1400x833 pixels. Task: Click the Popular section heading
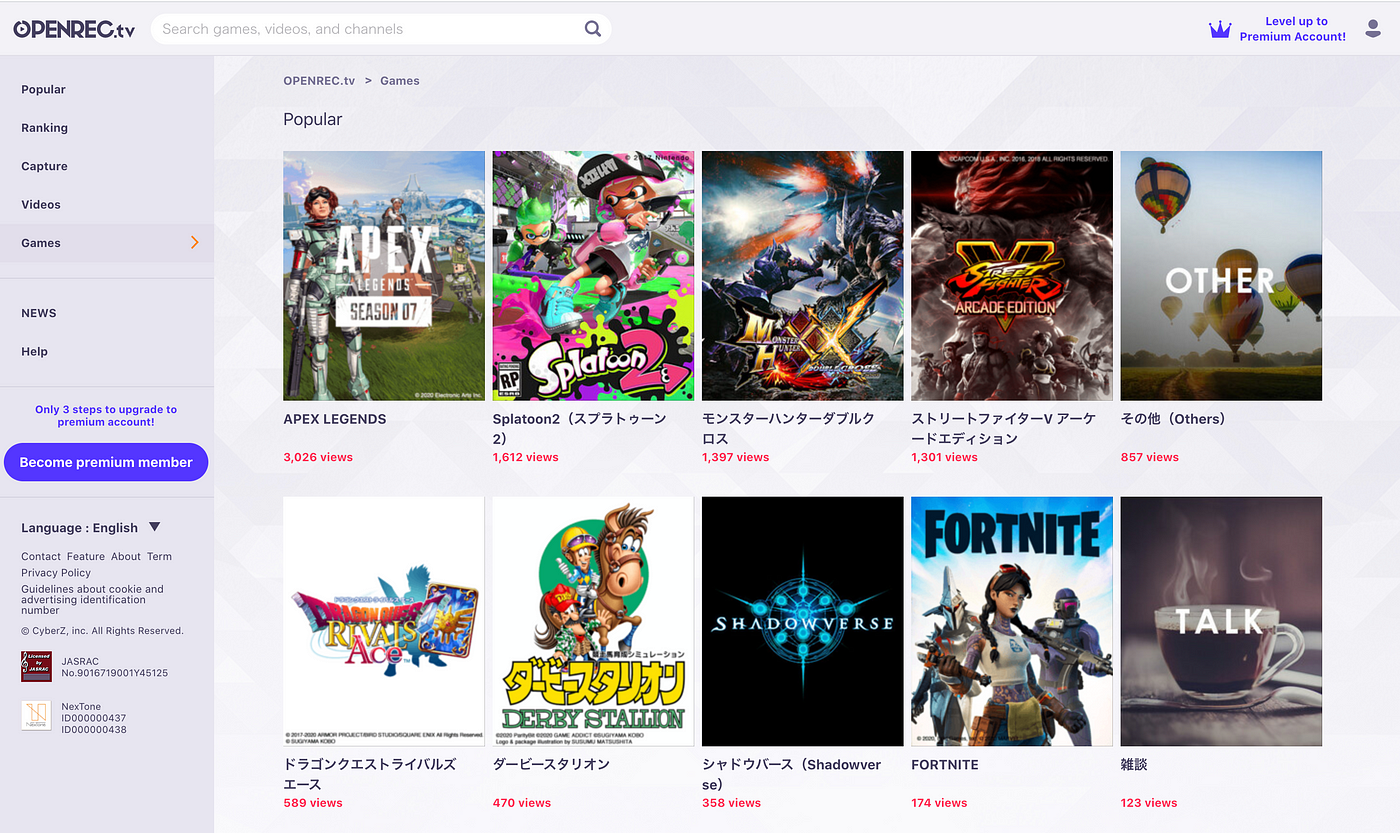point(313,119)
